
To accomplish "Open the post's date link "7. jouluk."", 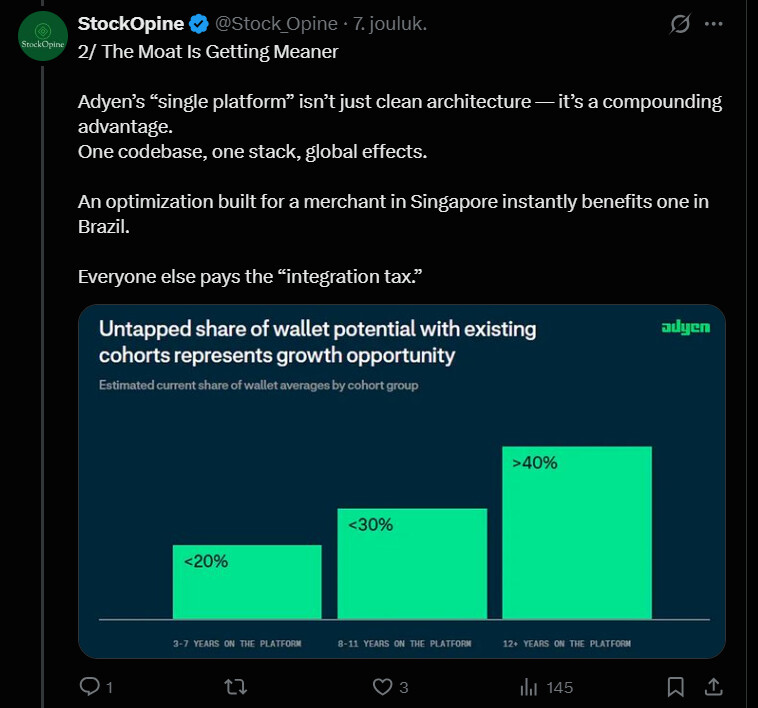I will [391, 24].
